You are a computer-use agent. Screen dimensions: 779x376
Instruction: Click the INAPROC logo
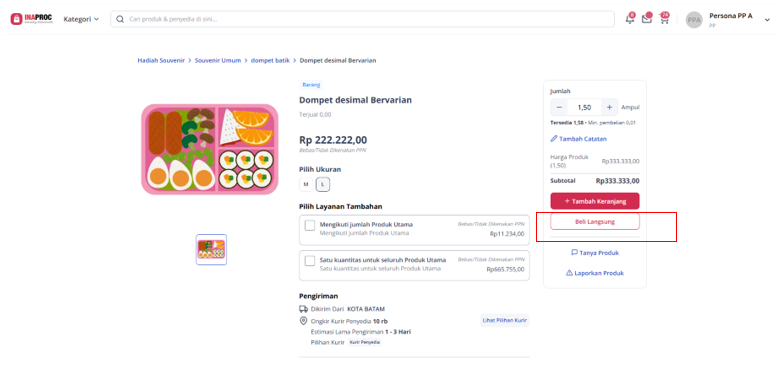click(x=32, y=19)
